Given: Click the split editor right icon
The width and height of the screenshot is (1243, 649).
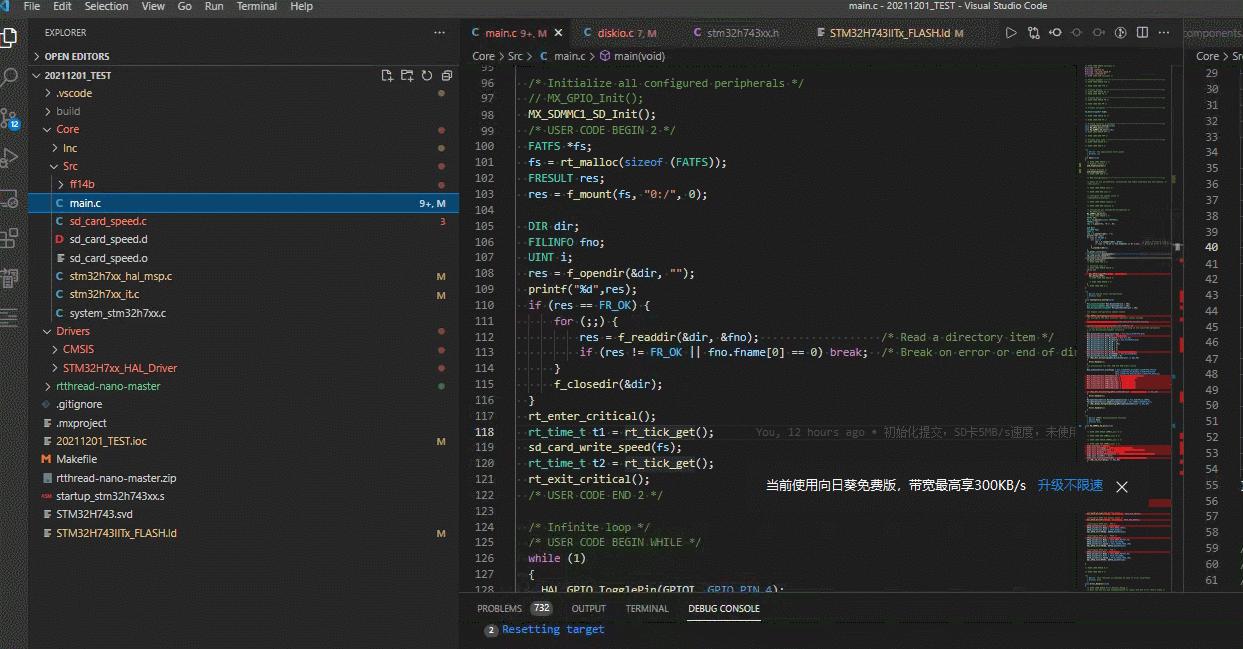Looking at the screenshot, I should [x=1144, y=33].
